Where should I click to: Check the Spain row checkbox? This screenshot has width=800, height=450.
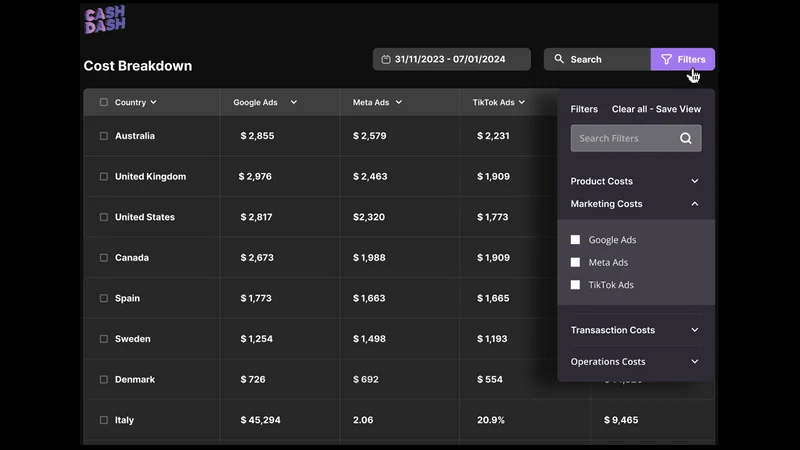pyautogui.click(x=104, y=298)
